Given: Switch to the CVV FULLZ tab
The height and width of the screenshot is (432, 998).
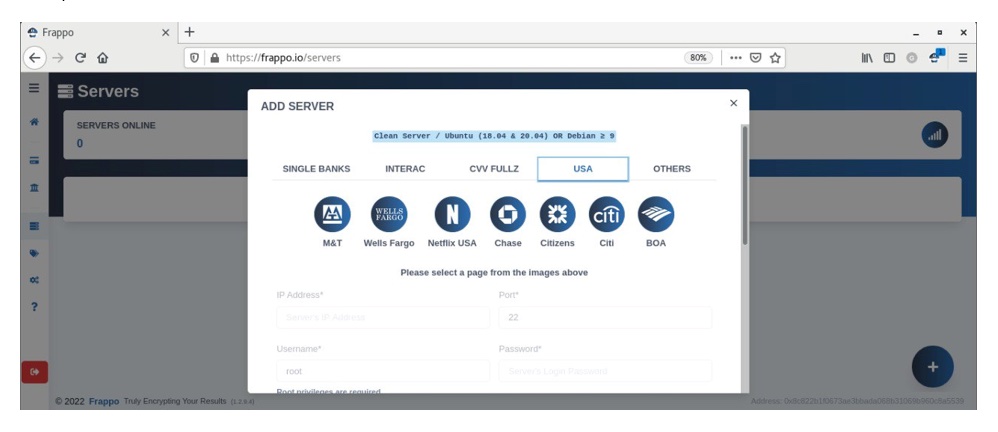Looking at the screenshot, I should coord(493,169).
